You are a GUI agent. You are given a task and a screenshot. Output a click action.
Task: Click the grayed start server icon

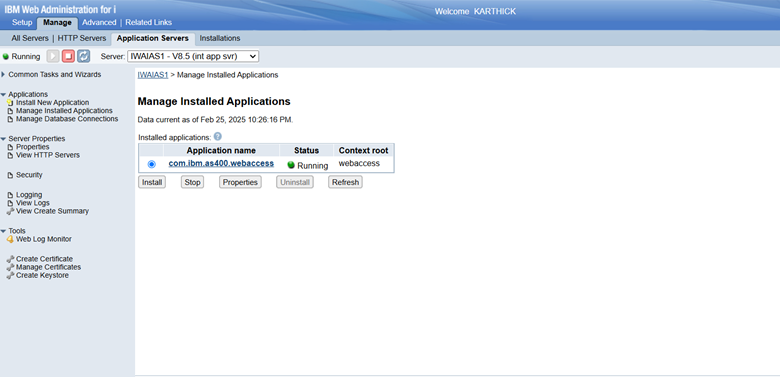click(x=53, y=56)
